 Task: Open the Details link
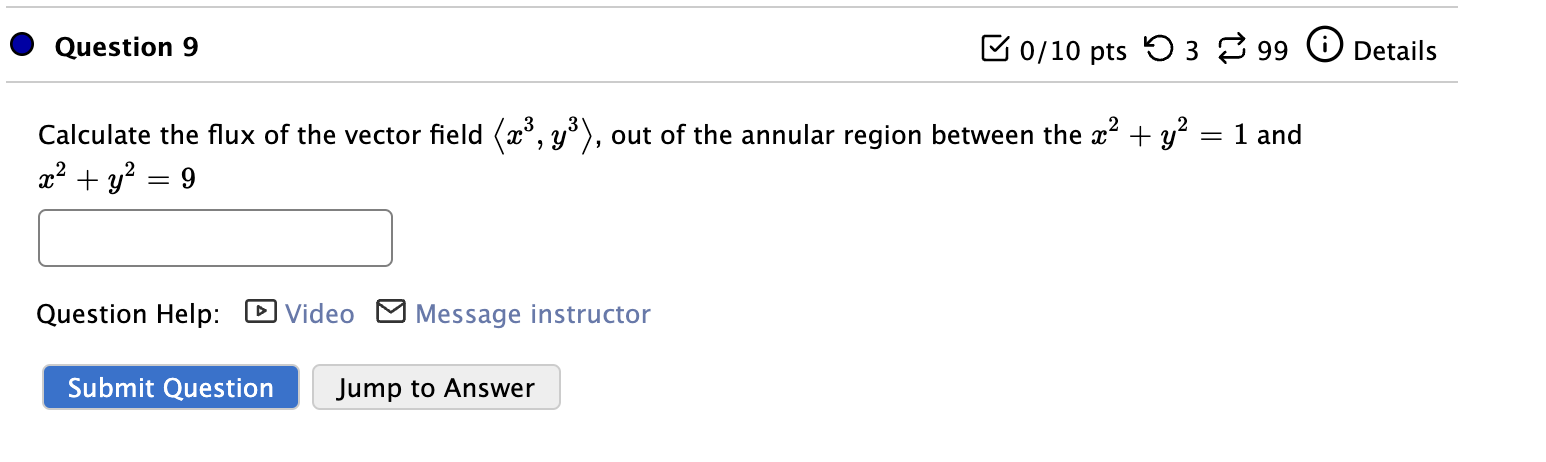click(x=1394, y=51)
